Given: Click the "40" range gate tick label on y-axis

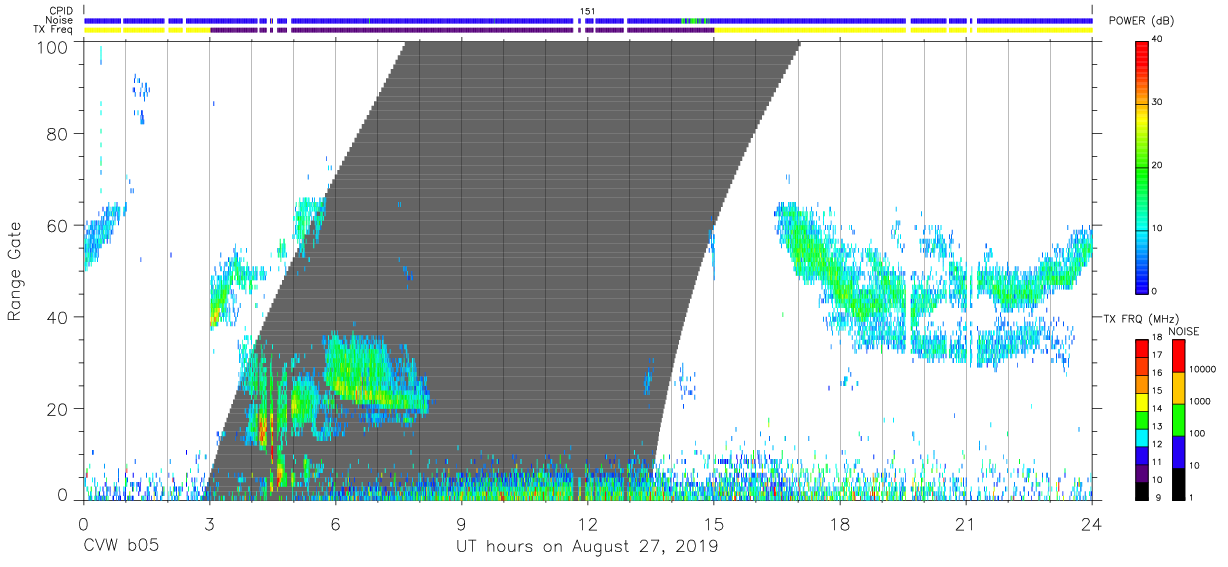Looking at the screenshot, I should tap(59, 317).
